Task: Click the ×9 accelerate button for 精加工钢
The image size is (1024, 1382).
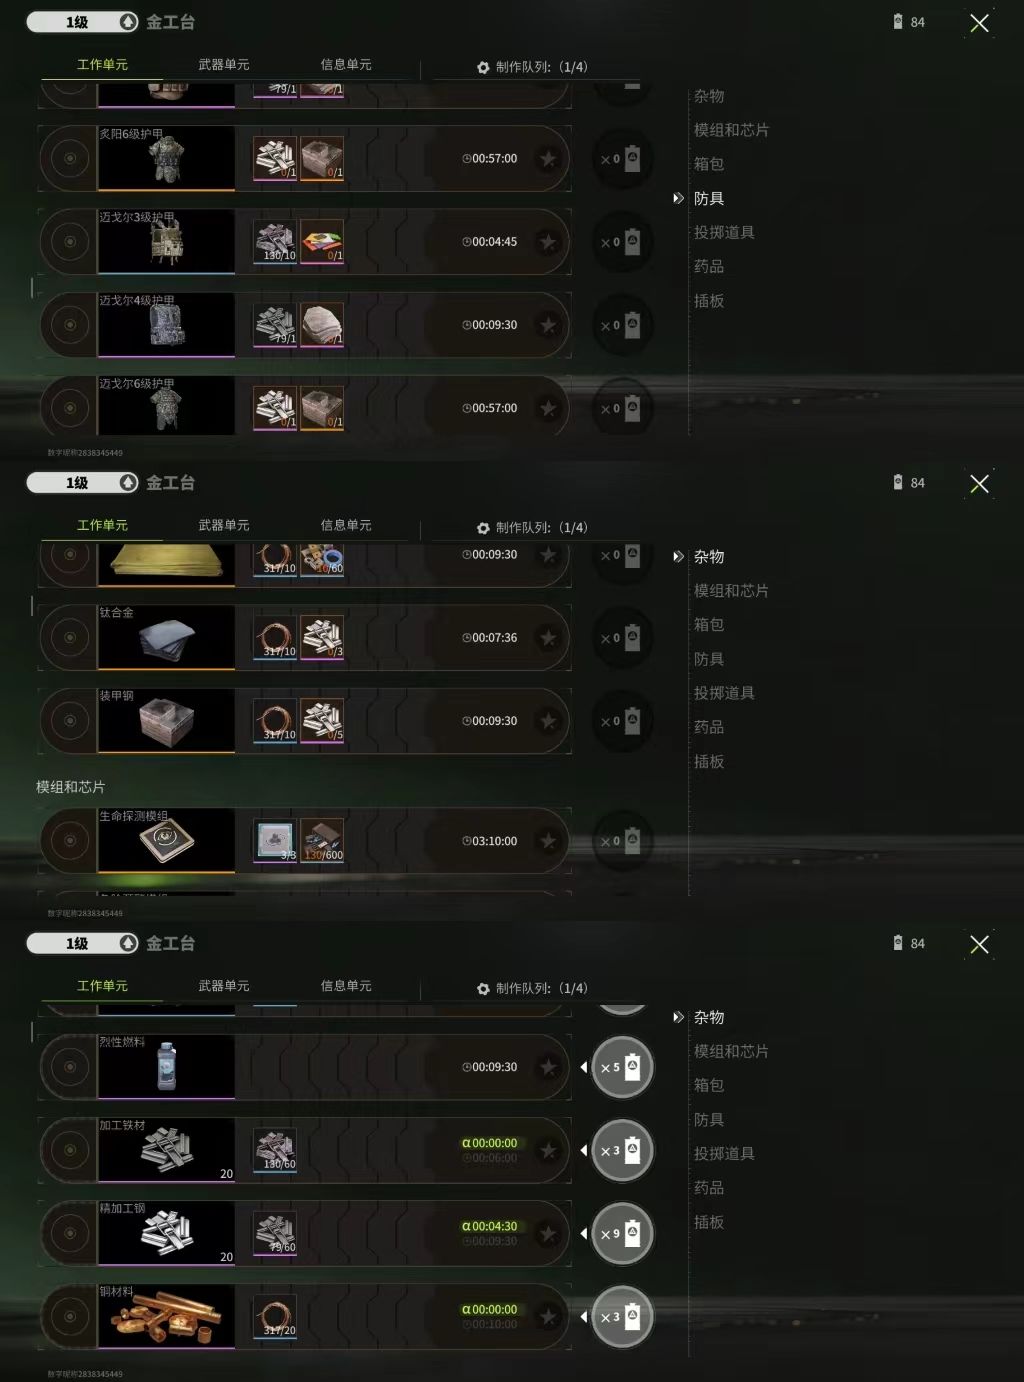Action: point(622,1234)
